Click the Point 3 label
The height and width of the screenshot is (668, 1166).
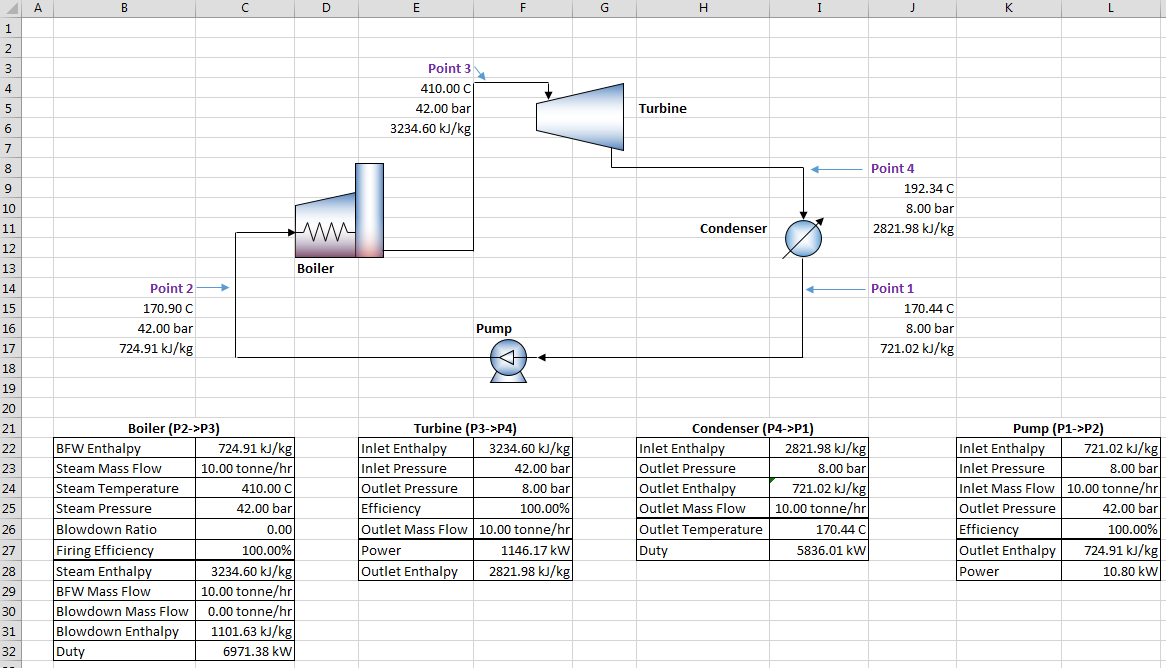(x=449, y=68)
